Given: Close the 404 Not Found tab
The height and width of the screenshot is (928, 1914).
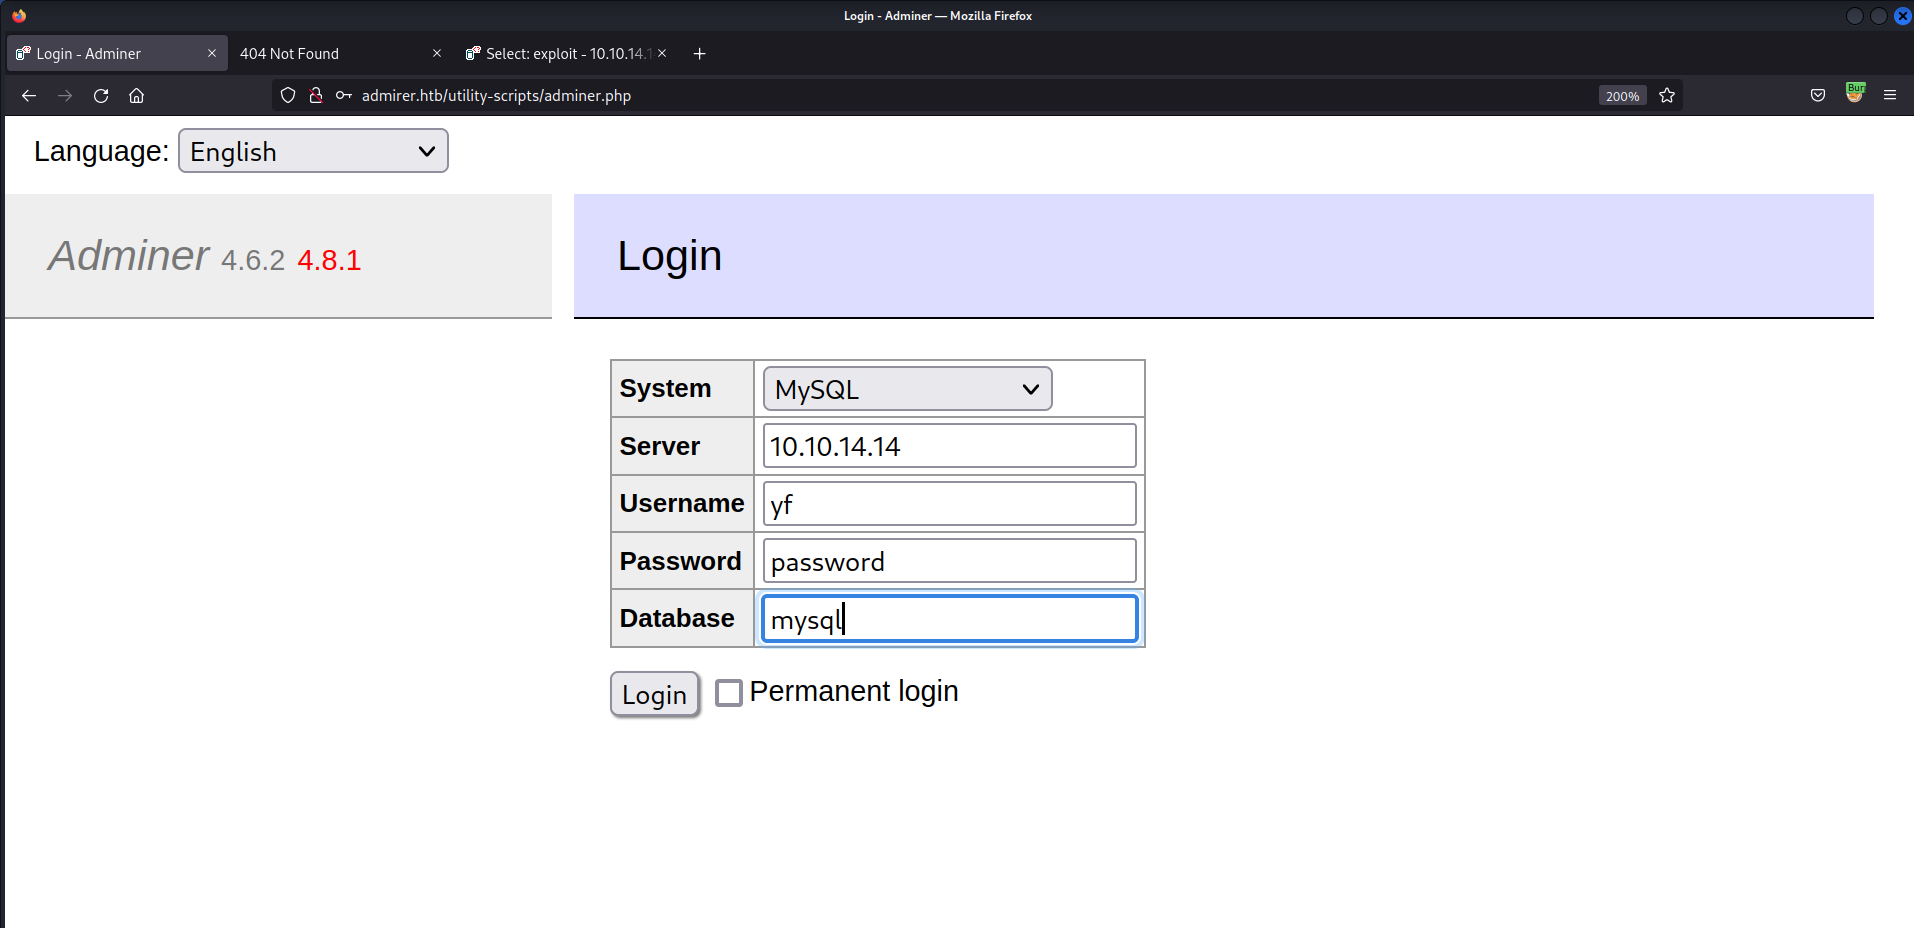Looking at the screenshot, I should [x=437, y=53].
